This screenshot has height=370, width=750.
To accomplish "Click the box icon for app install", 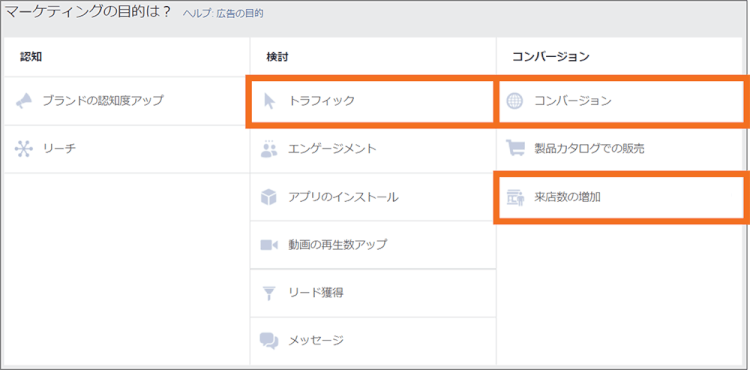I will (269, 197).
